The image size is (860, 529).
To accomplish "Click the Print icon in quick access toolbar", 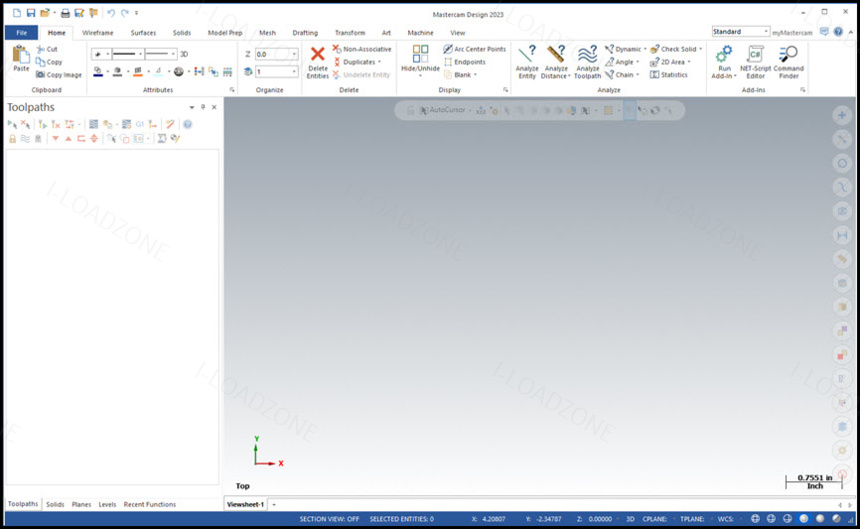I will click(65, 13).
